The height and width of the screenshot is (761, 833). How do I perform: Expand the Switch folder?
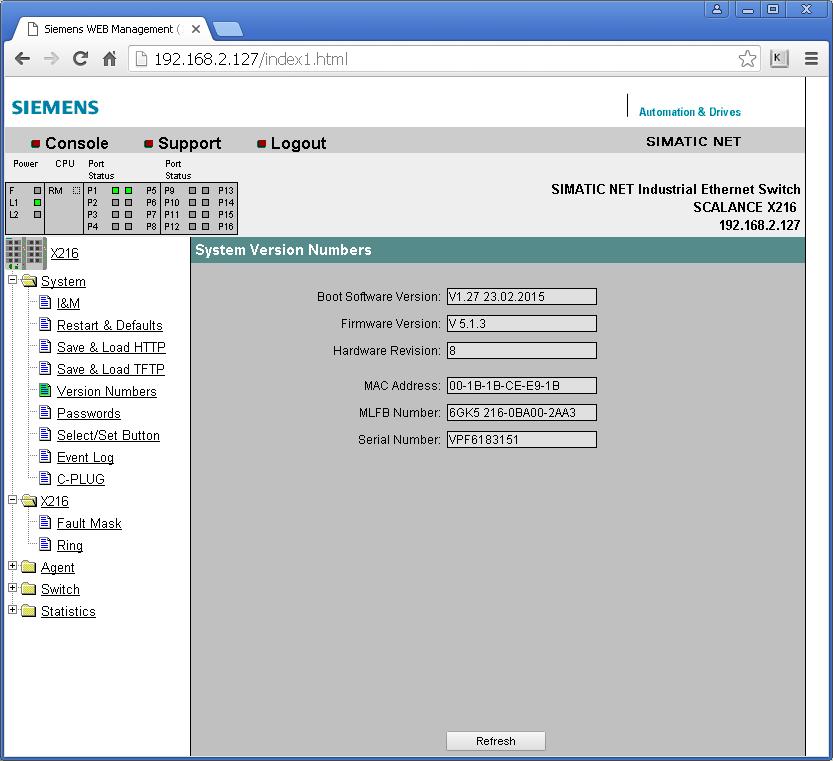click(x=13, y=589)
